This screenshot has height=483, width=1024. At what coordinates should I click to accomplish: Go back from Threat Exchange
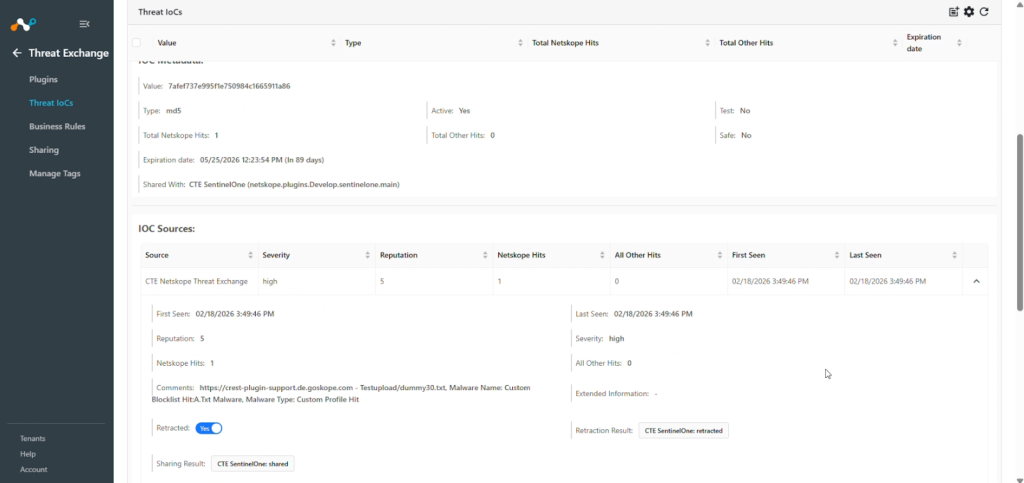tap(17, 53)
